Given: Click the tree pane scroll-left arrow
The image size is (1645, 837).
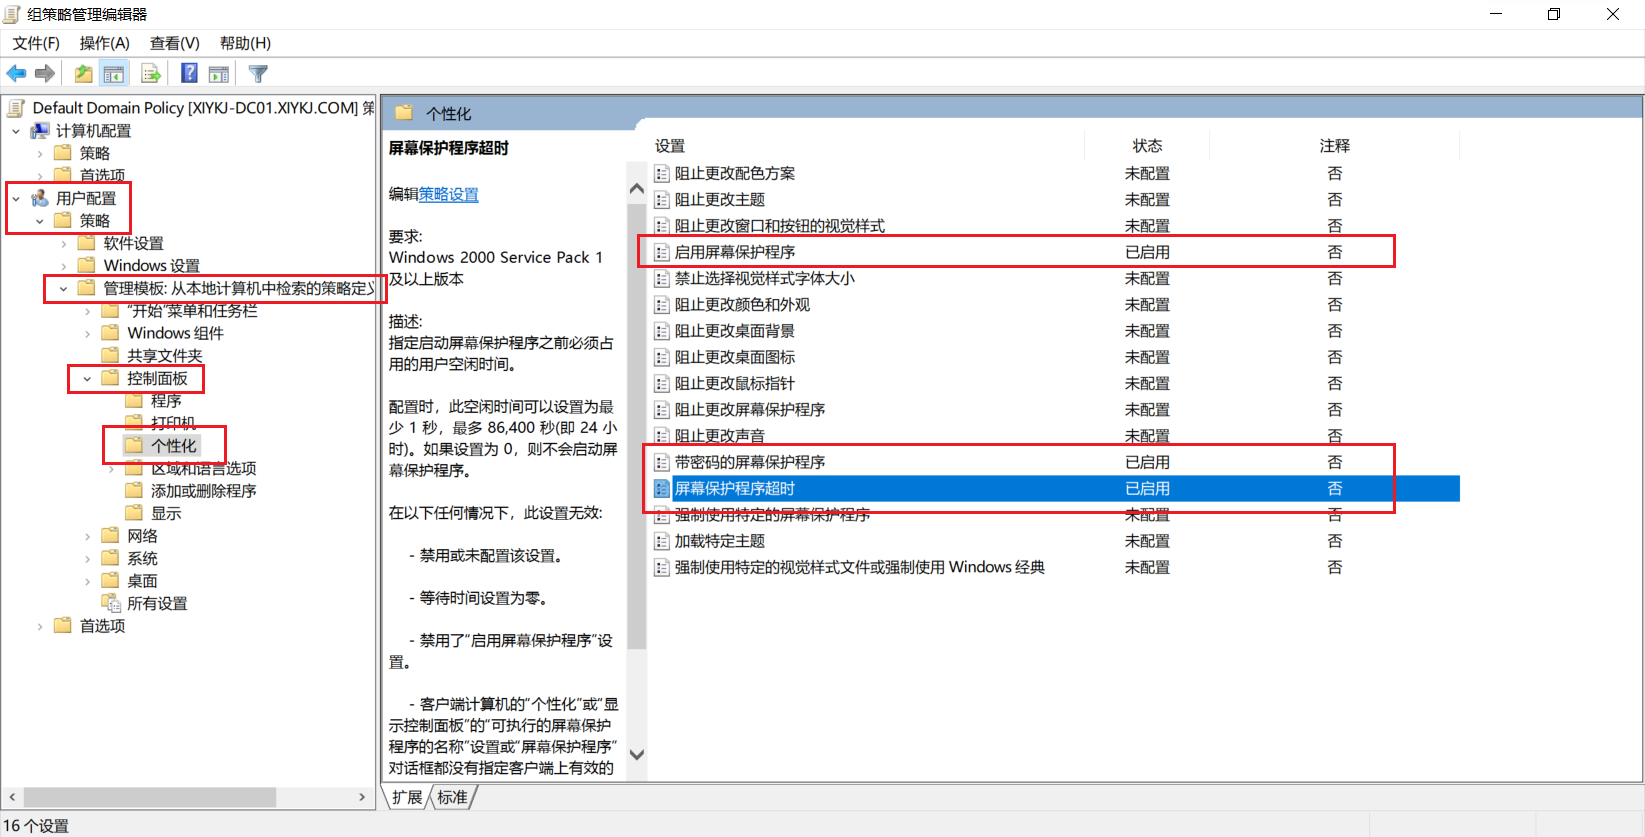Looking at the screenshot, I should click(x=12, y=797).
